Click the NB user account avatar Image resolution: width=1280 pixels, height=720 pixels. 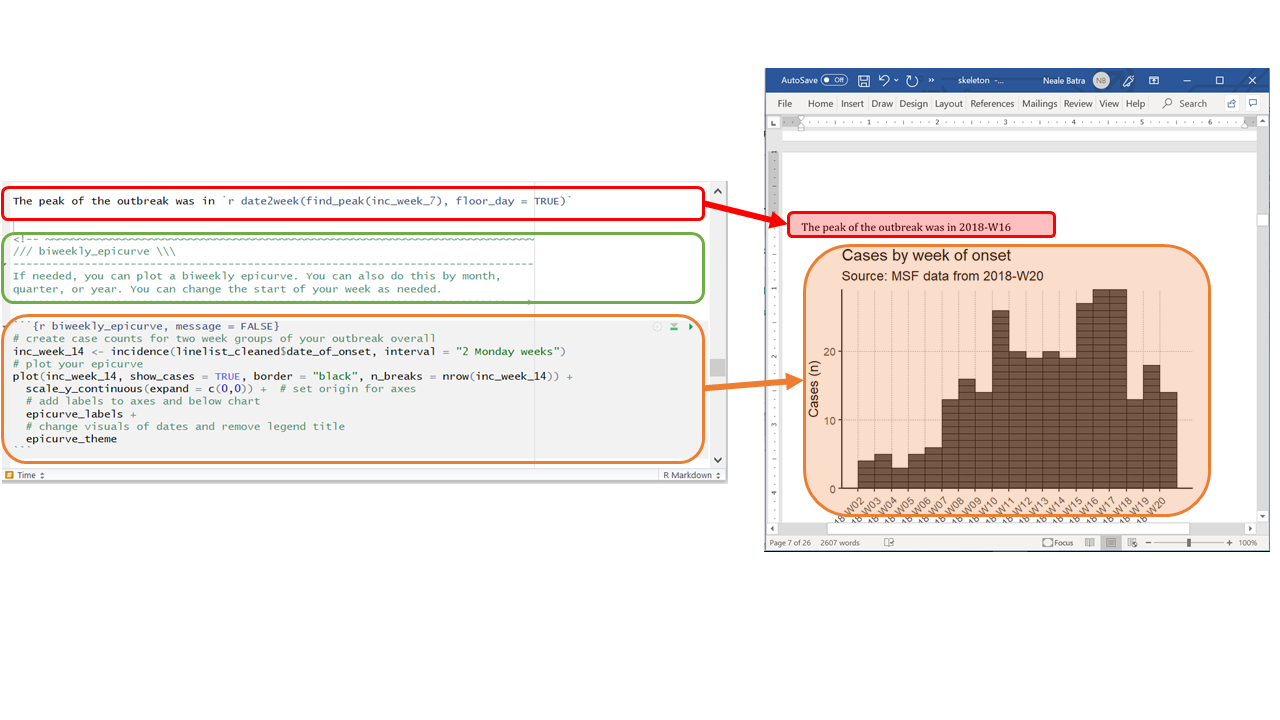pyautogui.click(x=1101, y=80)
